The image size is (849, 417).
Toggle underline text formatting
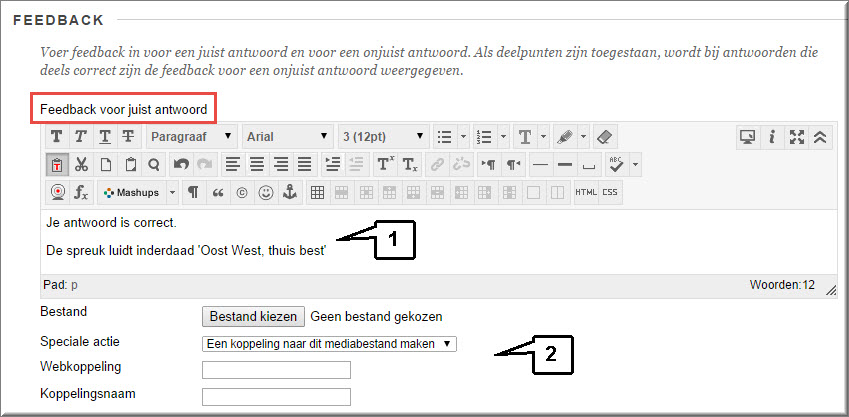coord(105,137)
